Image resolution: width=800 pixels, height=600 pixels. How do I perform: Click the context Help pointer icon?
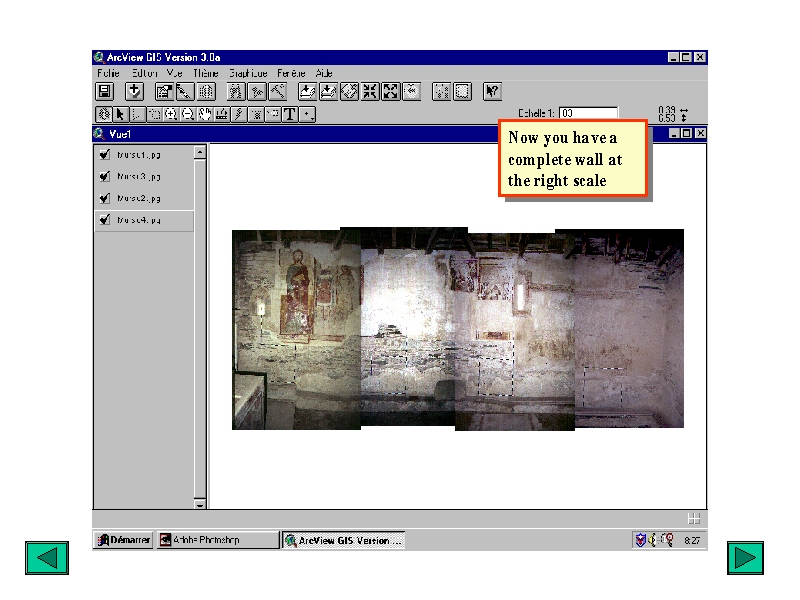[x=492, y=92]
